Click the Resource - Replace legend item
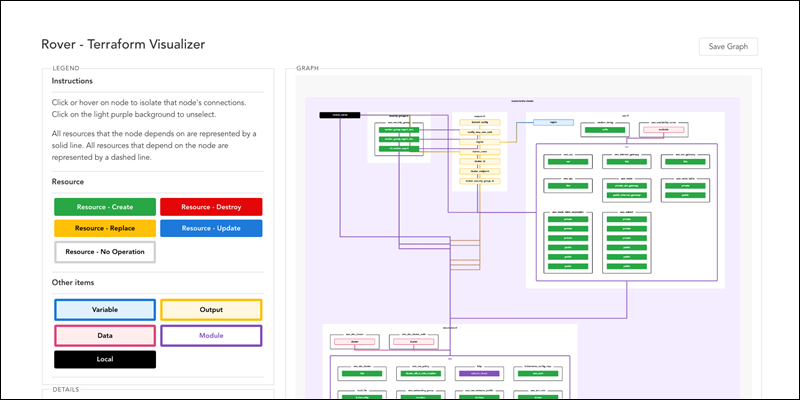Image resolution: width=800 pixels, height=400 pixels. (x=105, y=228)
